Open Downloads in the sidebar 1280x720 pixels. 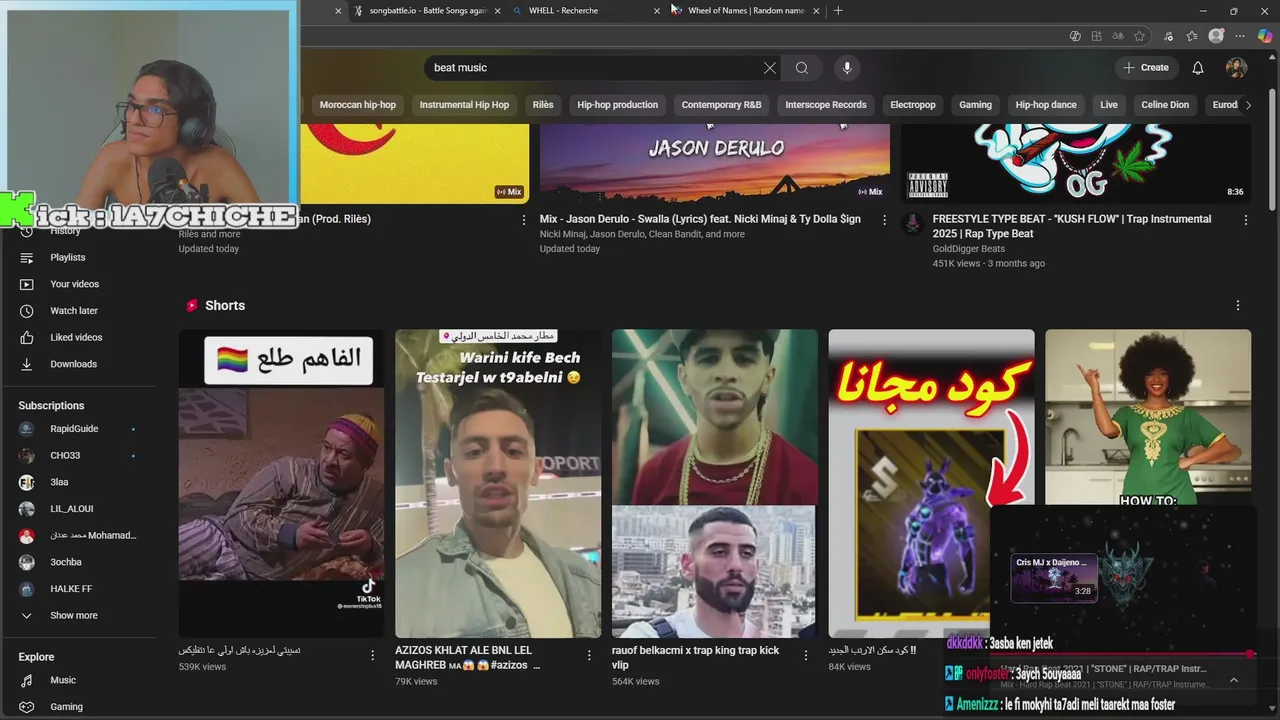click(73, 364)
